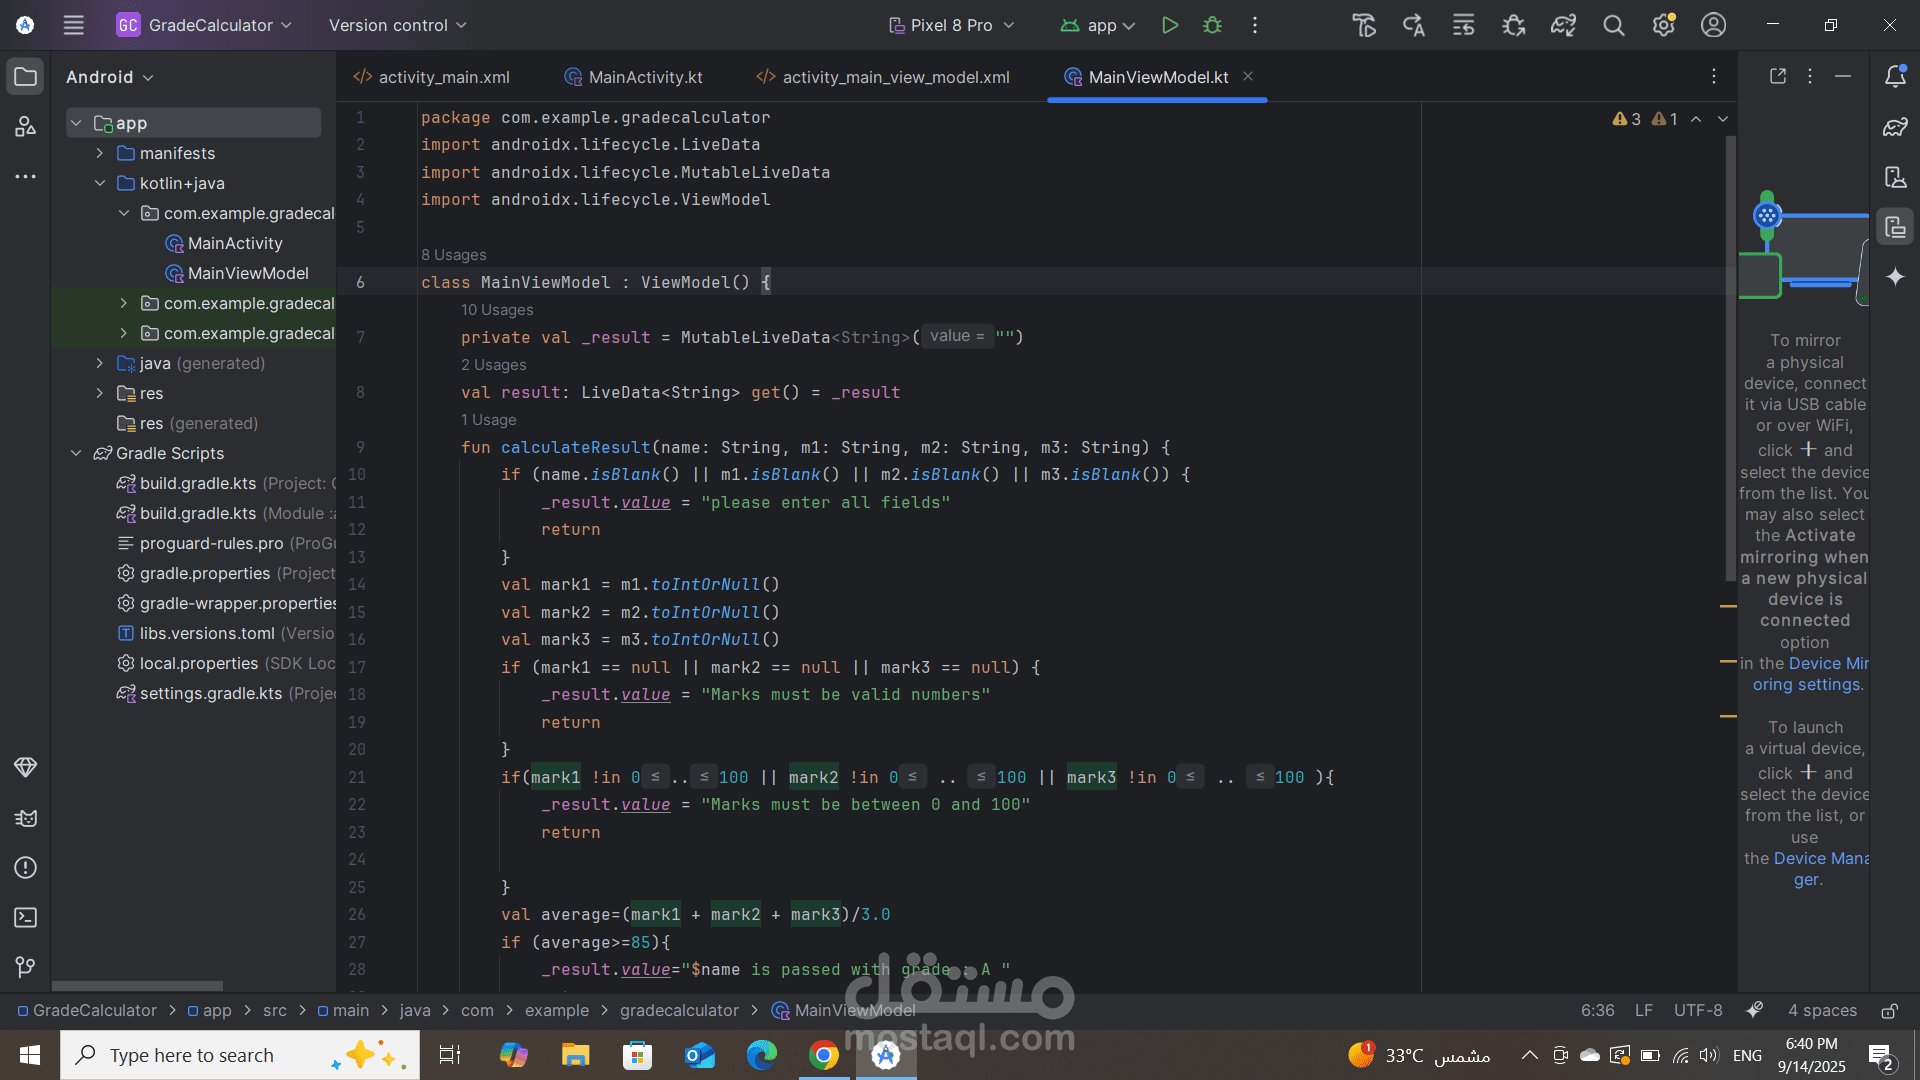The image size is (1920, 1080).
Task: Open IDE settings gear icon
Action: (1663, 25)
